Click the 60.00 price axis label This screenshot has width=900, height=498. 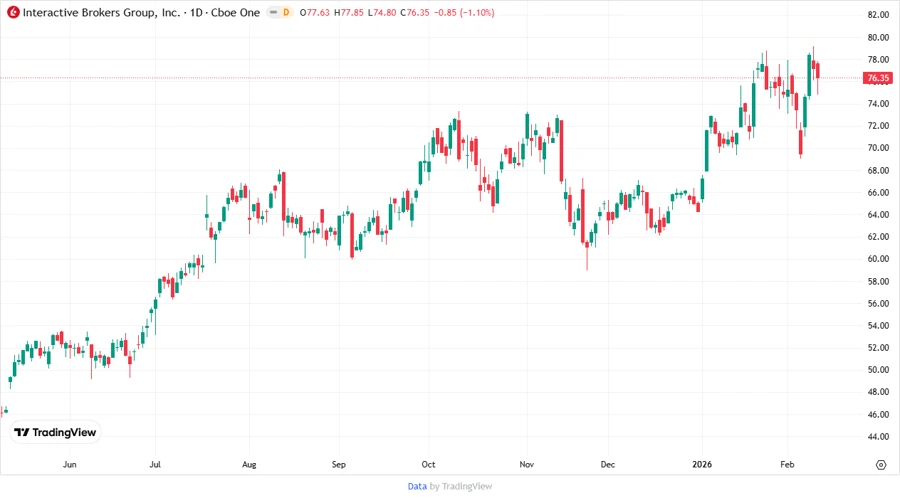pos(878,259)
